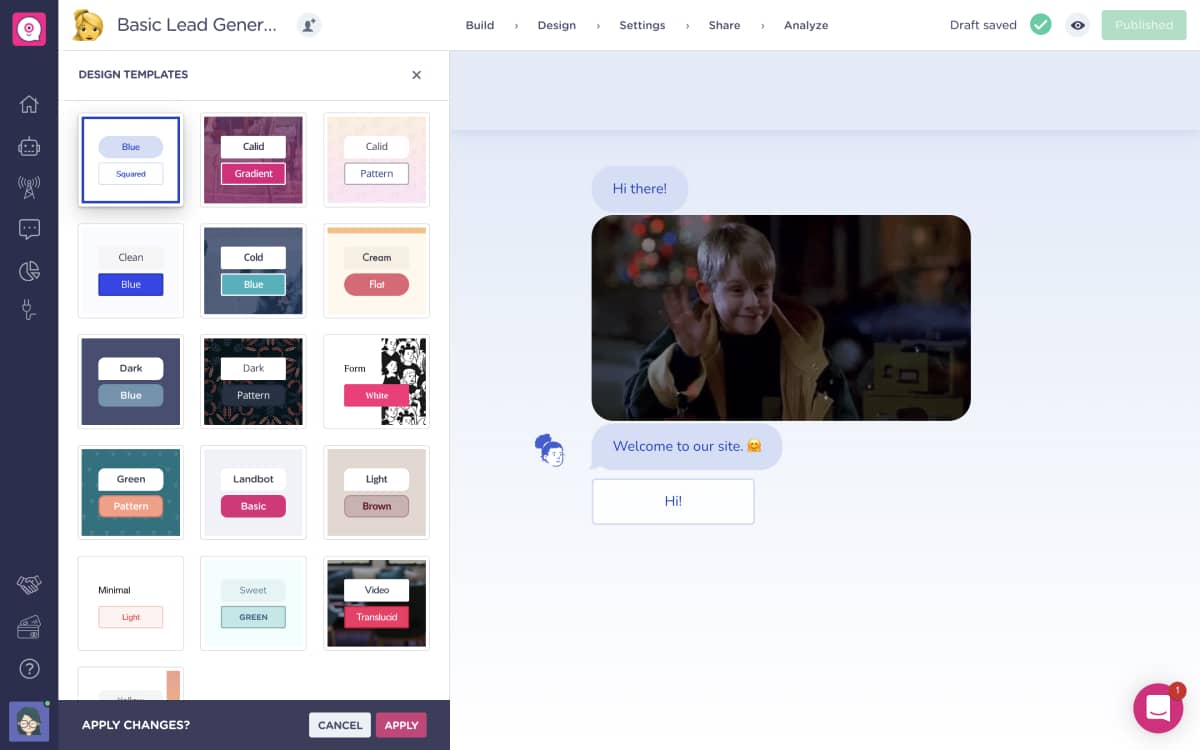This screenshot has height=750, width=1200.
Task: Select the Green Pattern template
Action: [x=131, y=493]
